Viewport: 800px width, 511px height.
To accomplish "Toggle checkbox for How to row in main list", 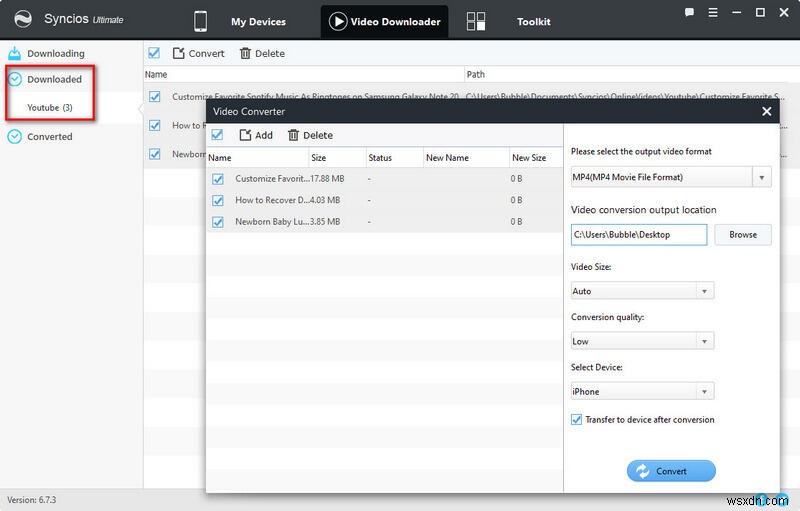I will pyautogui.click(x=155, y=125).
